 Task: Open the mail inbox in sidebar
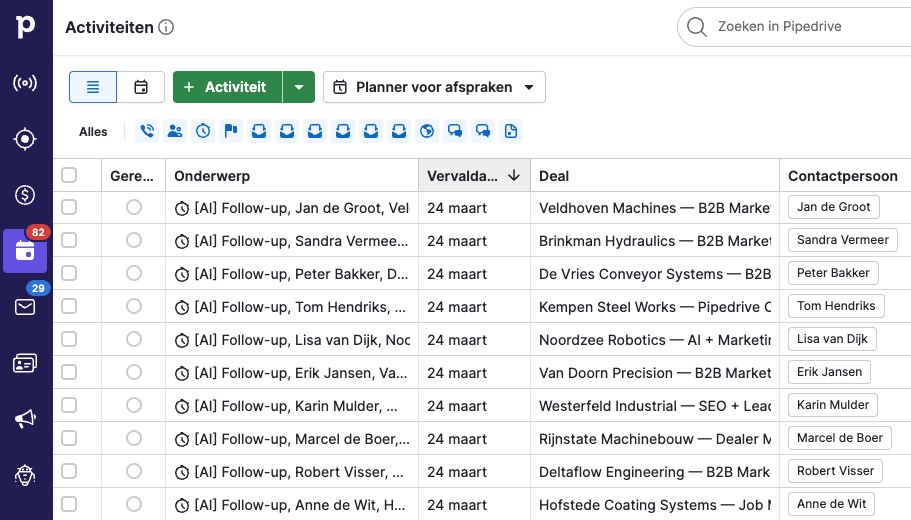(25, 307)
